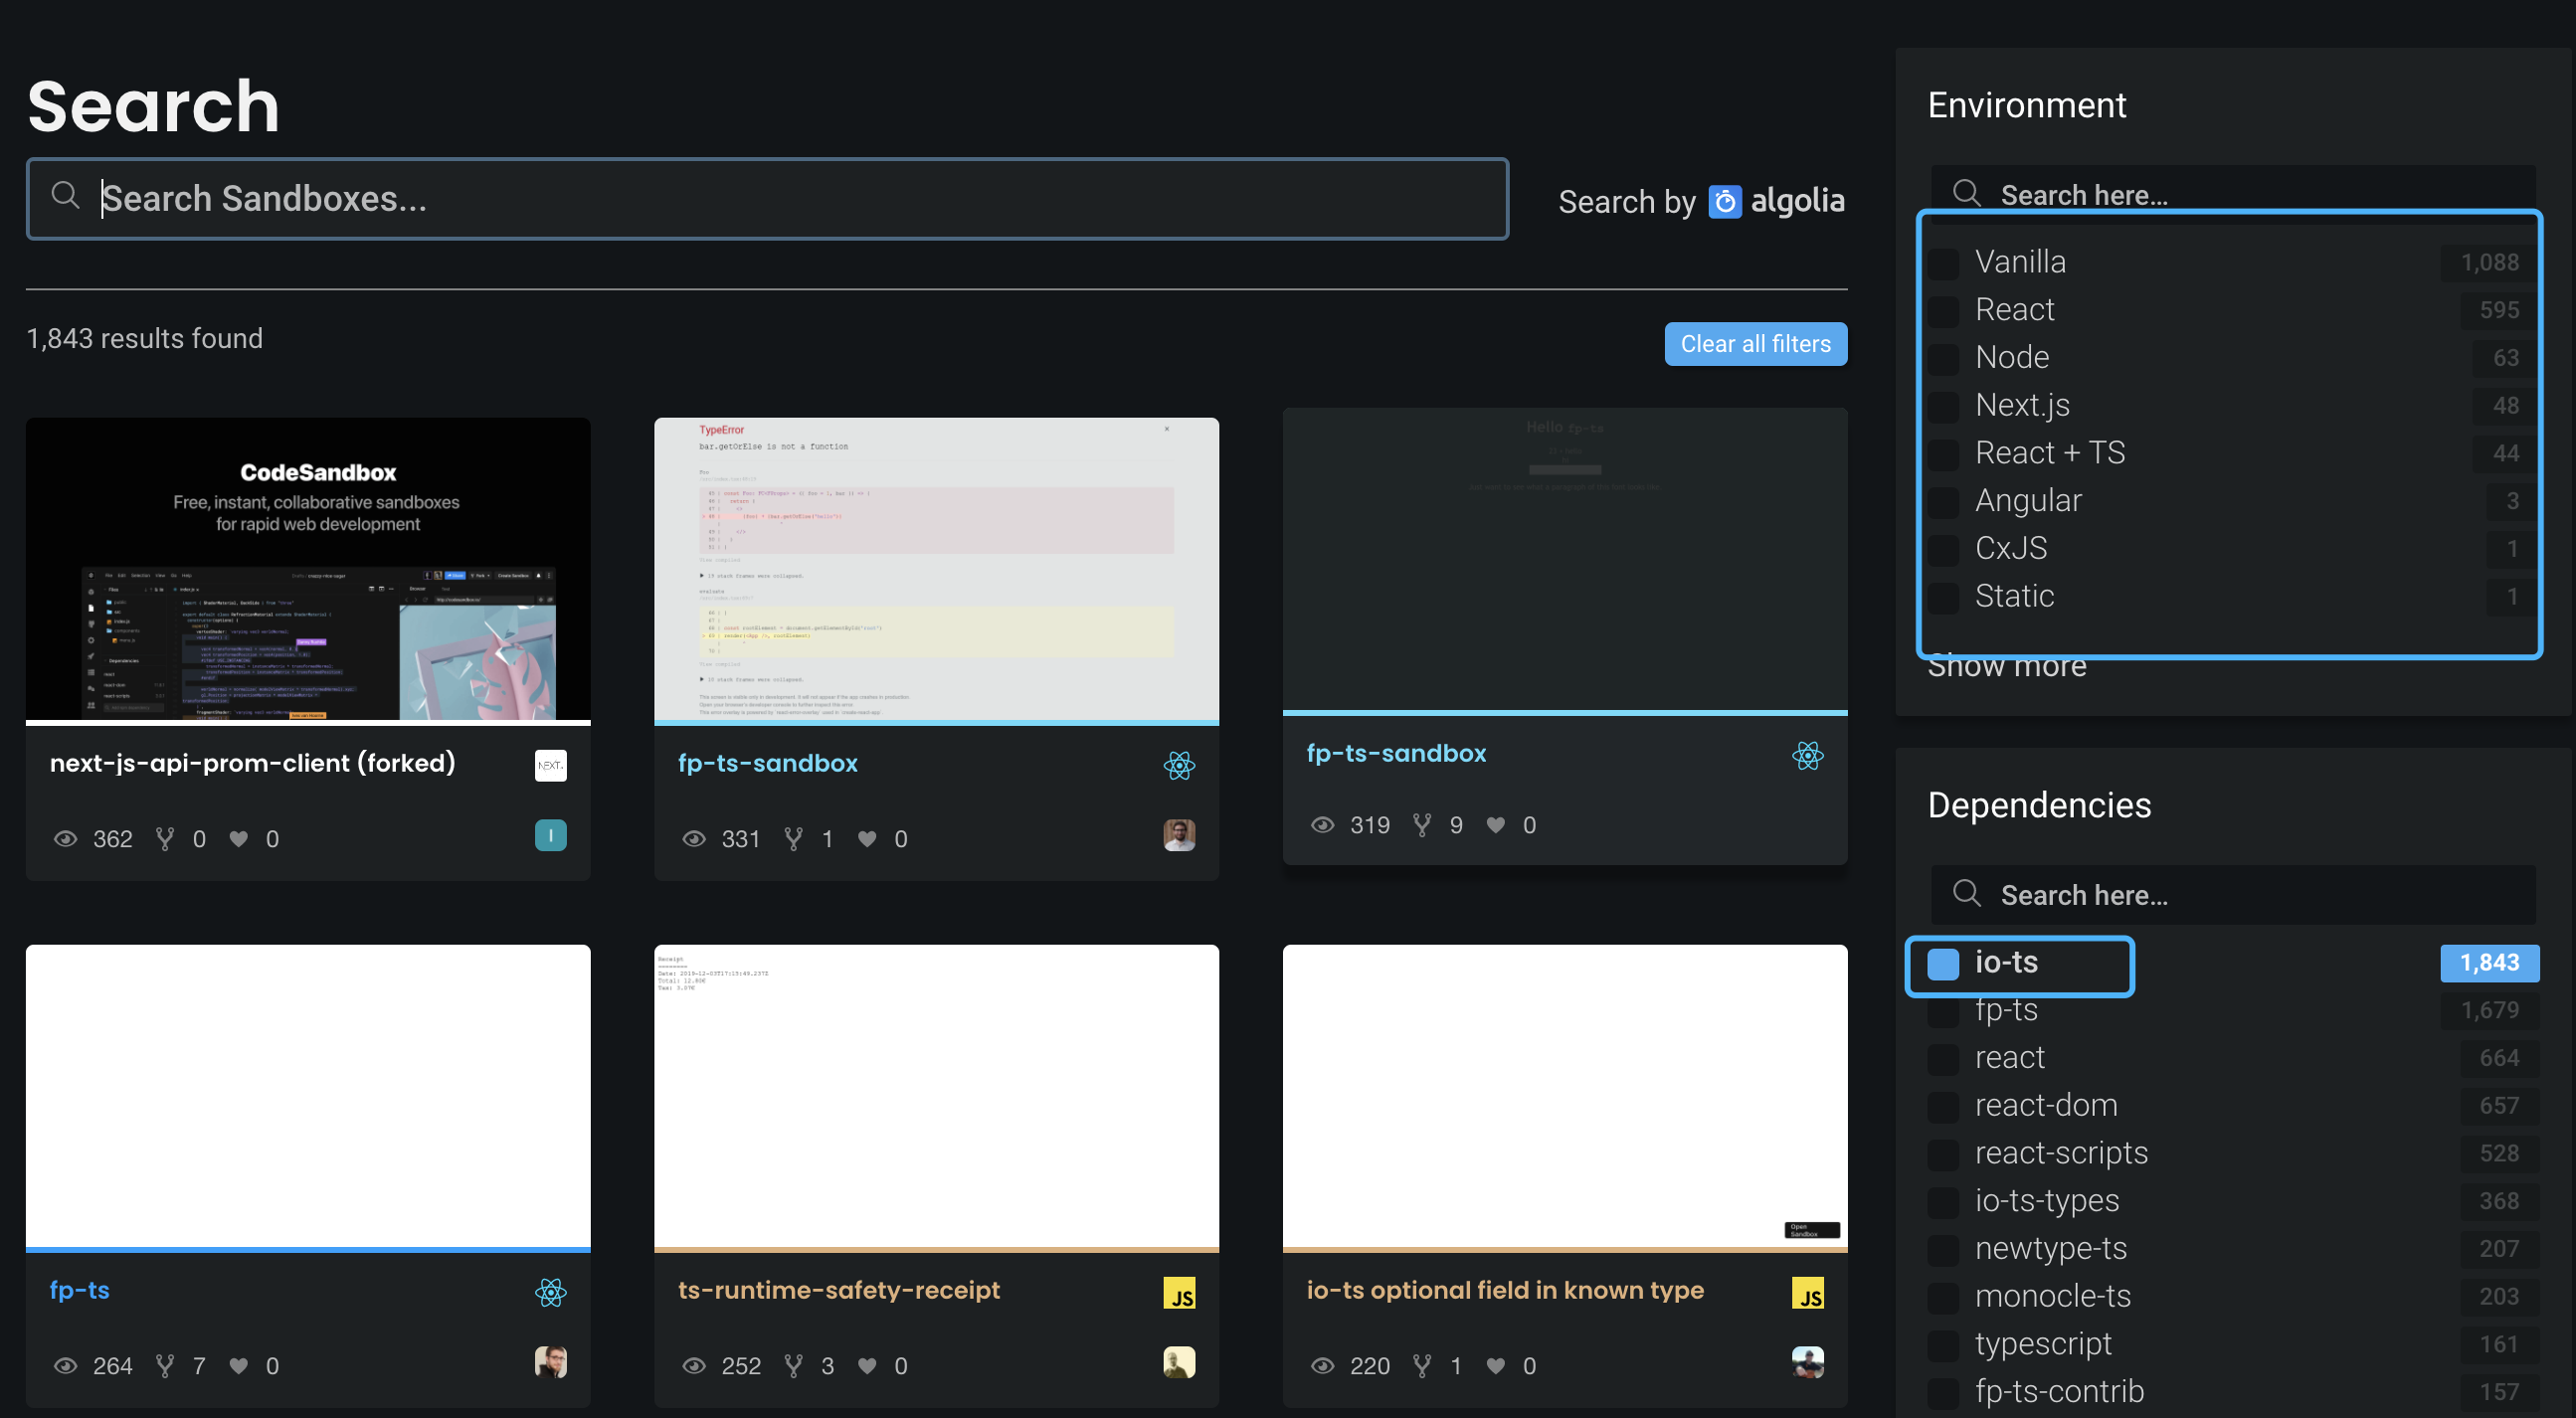This screenshot has width=2576, height=1418.
Task: Open the CodeSandbox preview thumbnail
Action: [x=308, y=569]
